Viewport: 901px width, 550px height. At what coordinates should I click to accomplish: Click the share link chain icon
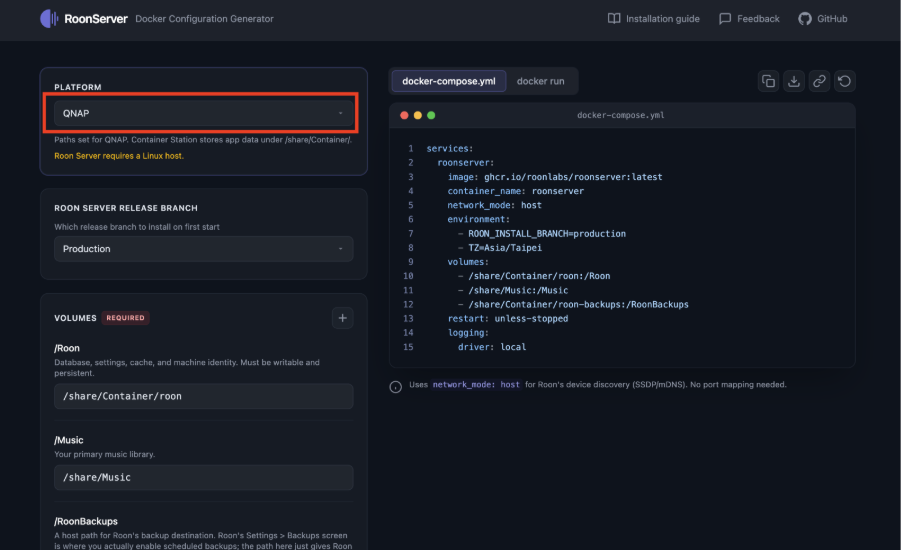[x=819, y=81]
